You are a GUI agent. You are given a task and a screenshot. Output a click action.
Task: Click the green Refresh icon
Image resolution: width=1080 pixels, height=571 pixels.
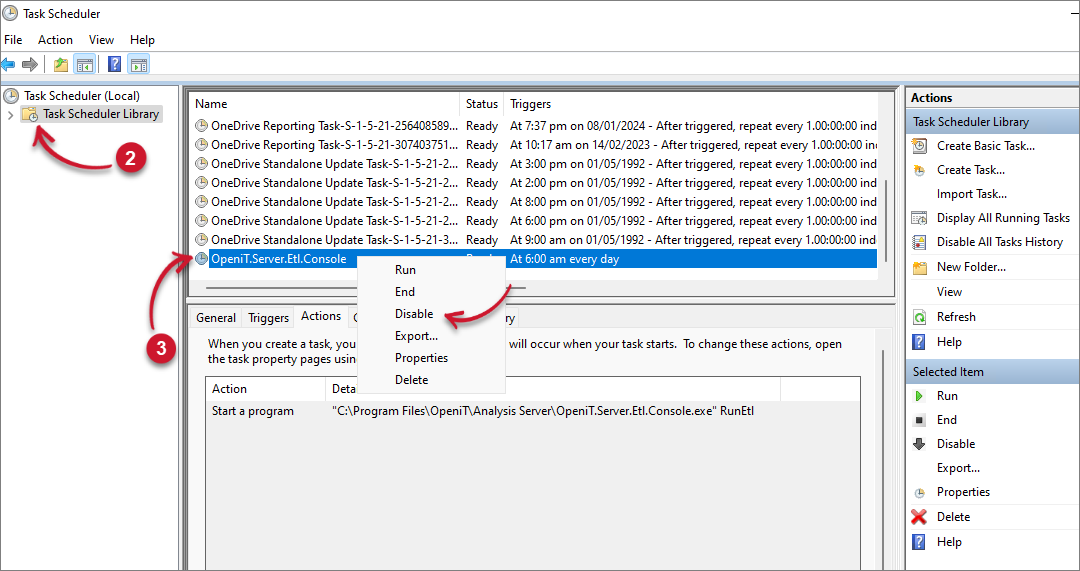(920, 318)
